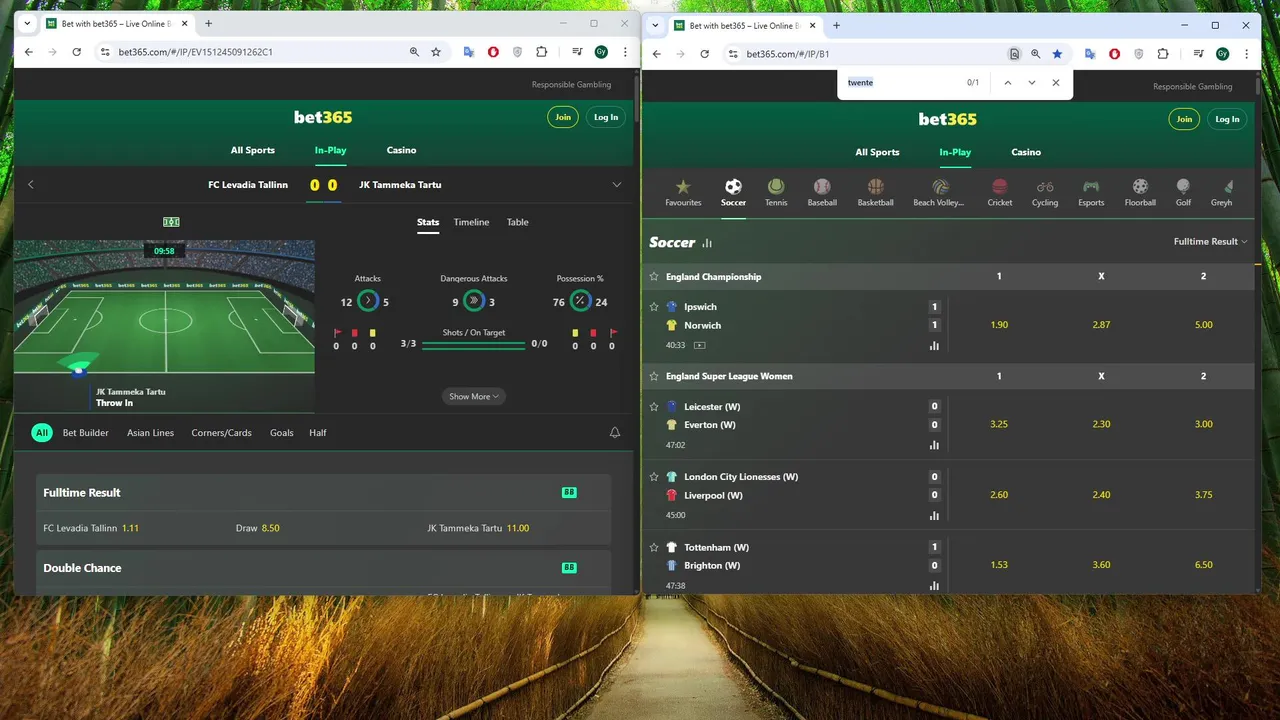Bet on Ipswich home win 1.90
The width and height of the screenshot is (1280, 720).
pos(998,324)
